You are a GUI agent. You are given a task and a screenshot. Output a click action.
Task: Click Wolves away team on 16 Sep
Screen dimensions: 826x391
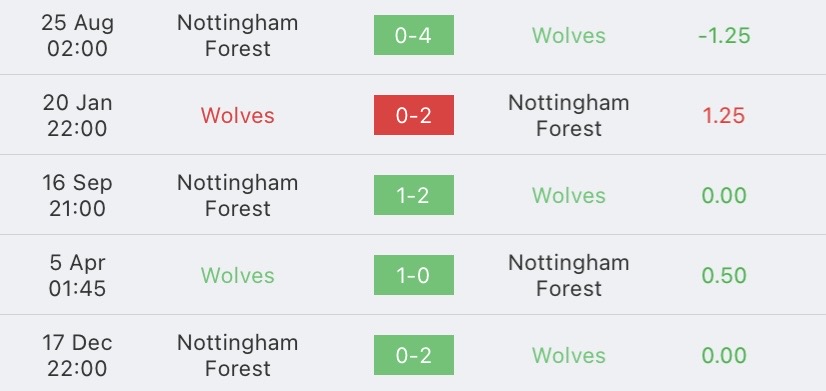pyautogui.click(x=568, y=196)
